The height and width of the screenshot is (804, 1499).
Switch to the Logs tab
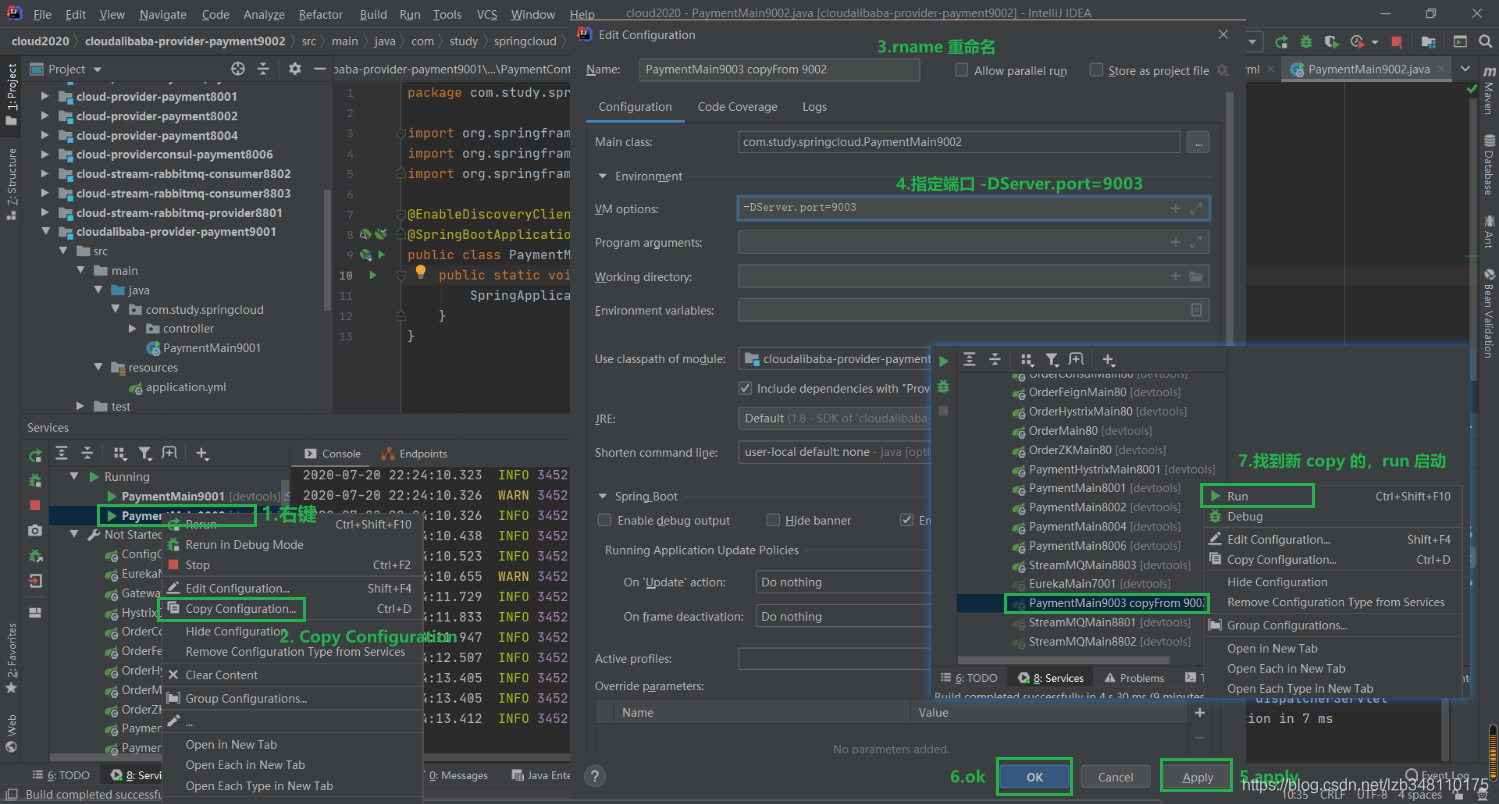click(x=814, y=107)
